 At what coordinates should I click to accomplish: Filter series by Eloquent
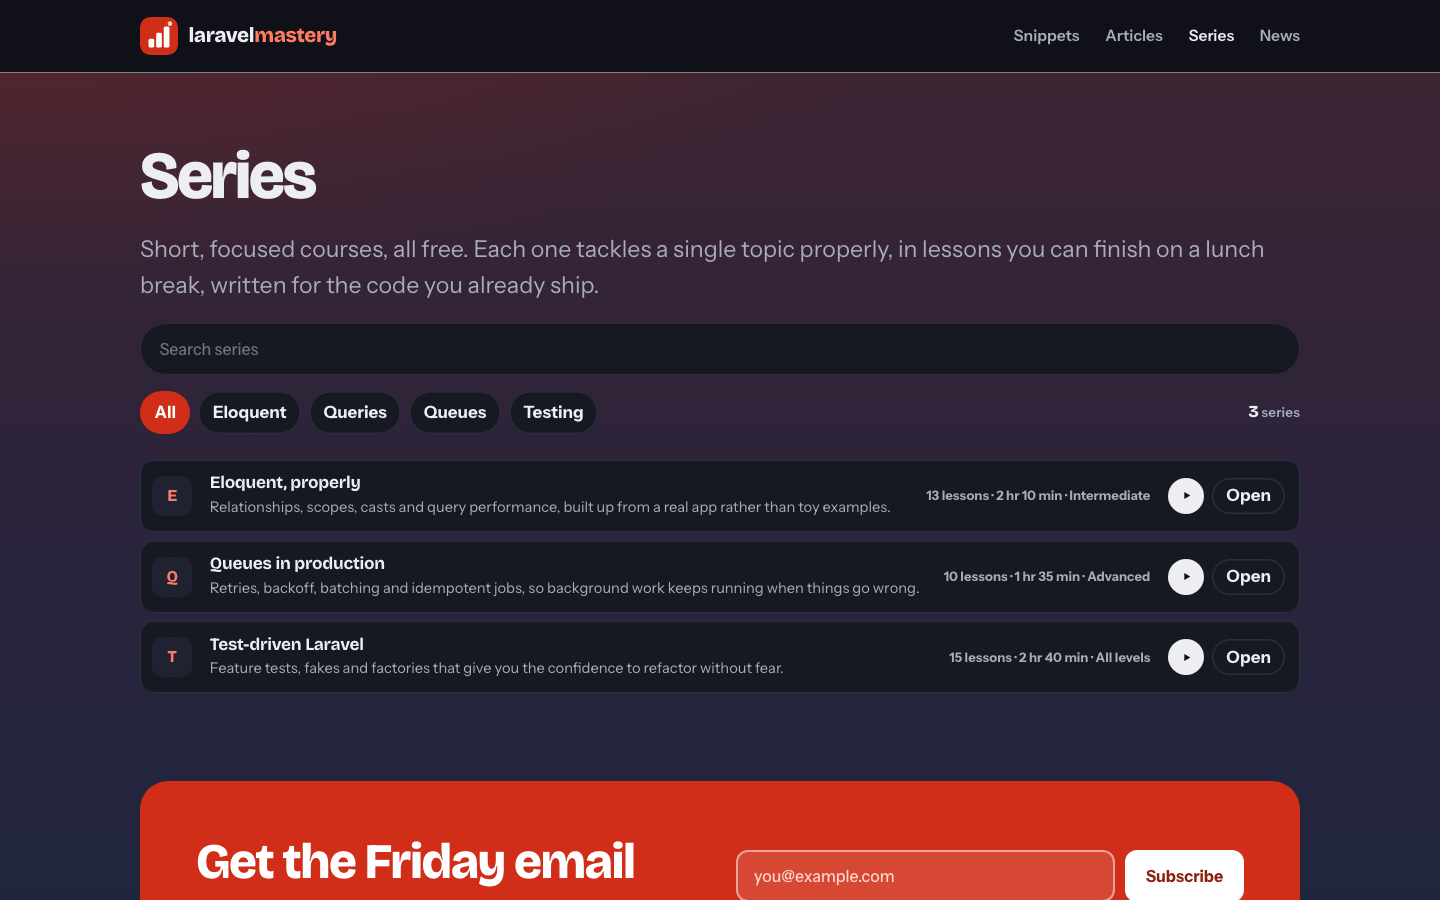click(x=249, y=412)
